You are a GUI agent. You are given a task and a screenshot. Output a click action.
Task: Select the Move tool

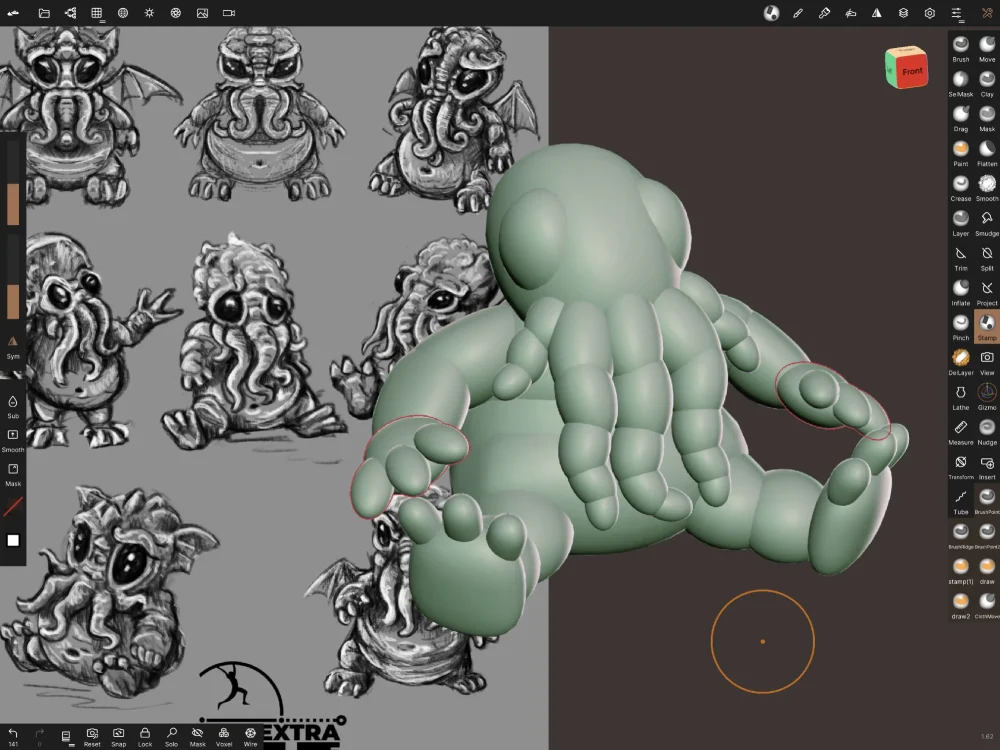[x=987, y=48]
